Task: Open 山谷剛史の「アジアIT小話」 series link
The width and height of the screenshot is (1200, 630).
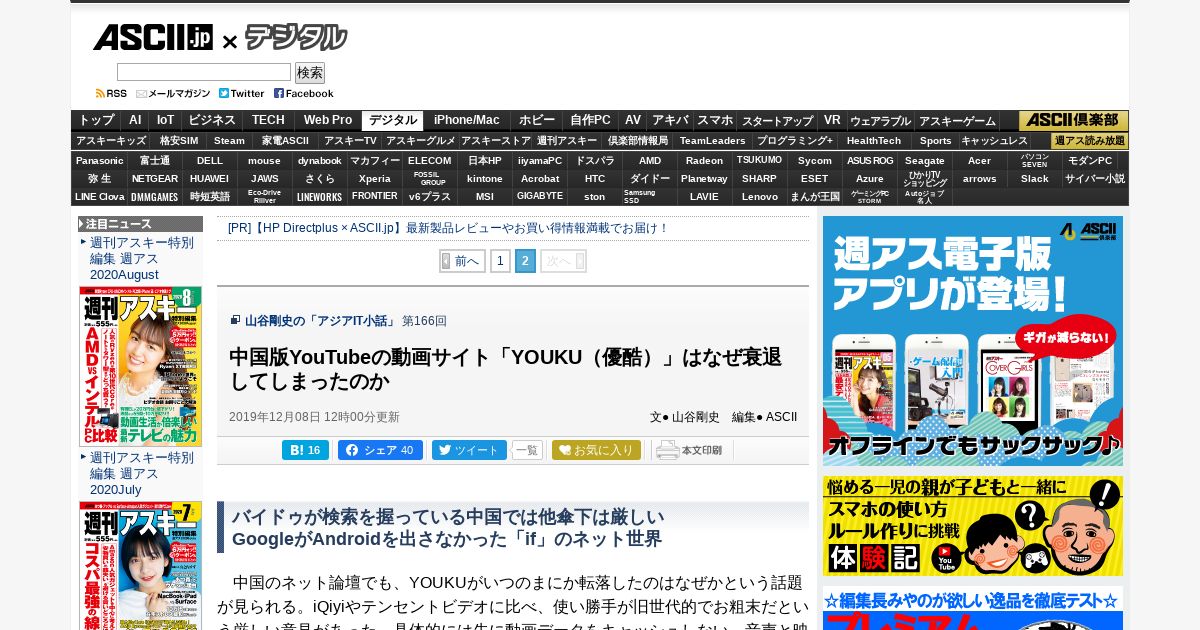Action: click(321, 321)
